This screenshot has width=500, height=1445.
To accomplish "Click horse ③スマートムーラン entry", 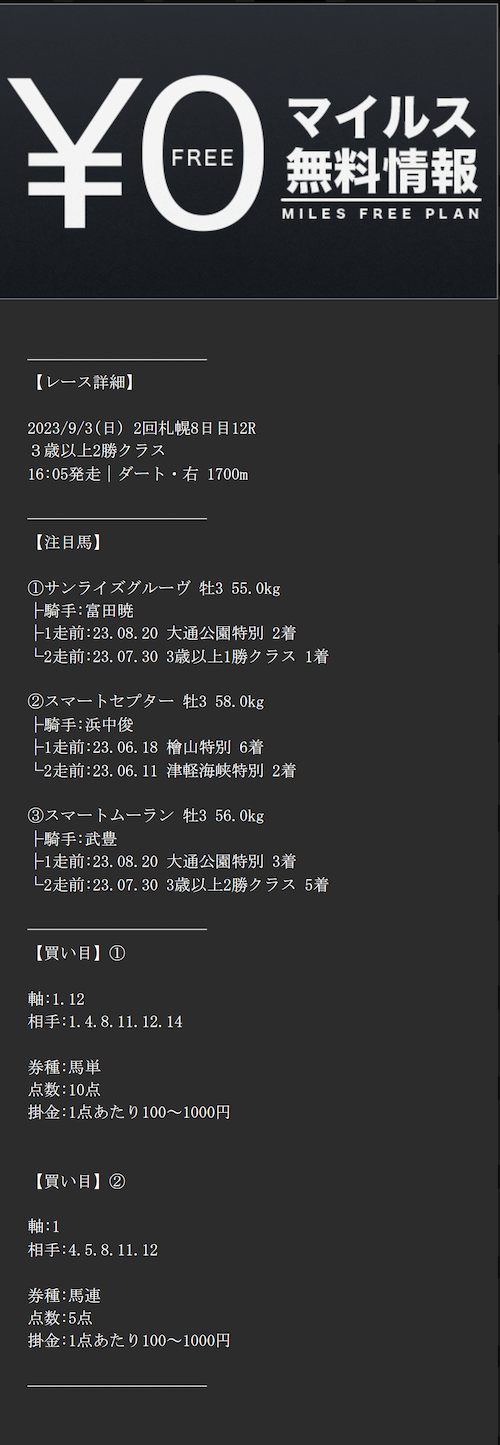I will (x=146, y=816).
